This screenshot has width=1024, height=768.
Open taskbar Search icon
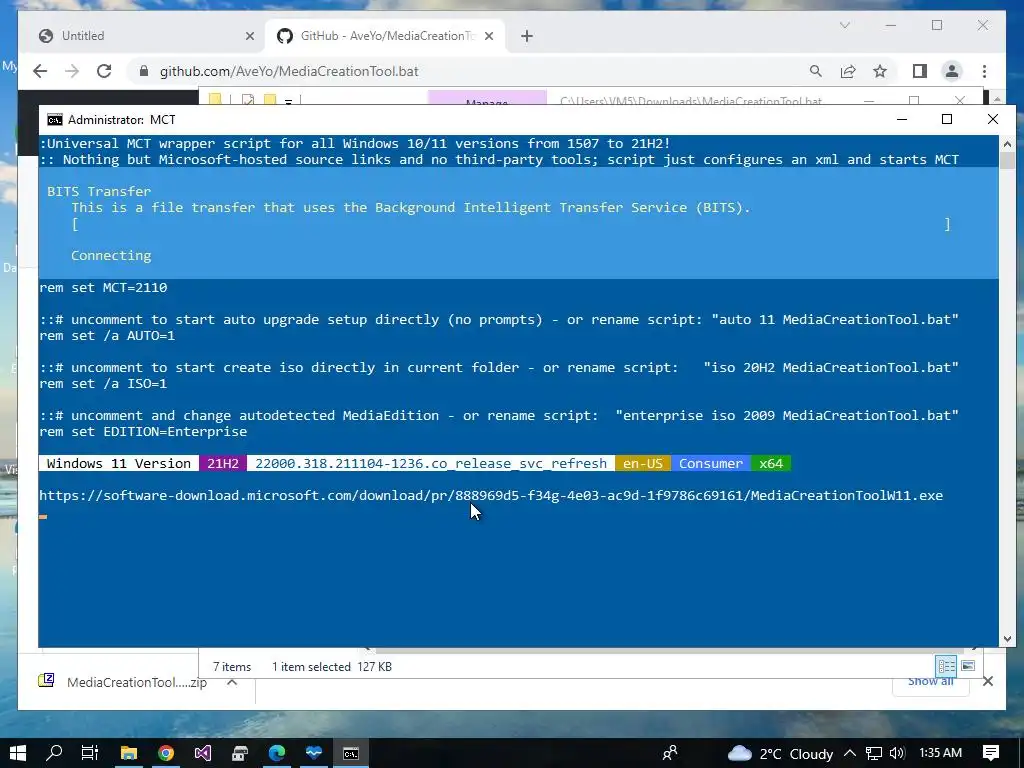54,753
